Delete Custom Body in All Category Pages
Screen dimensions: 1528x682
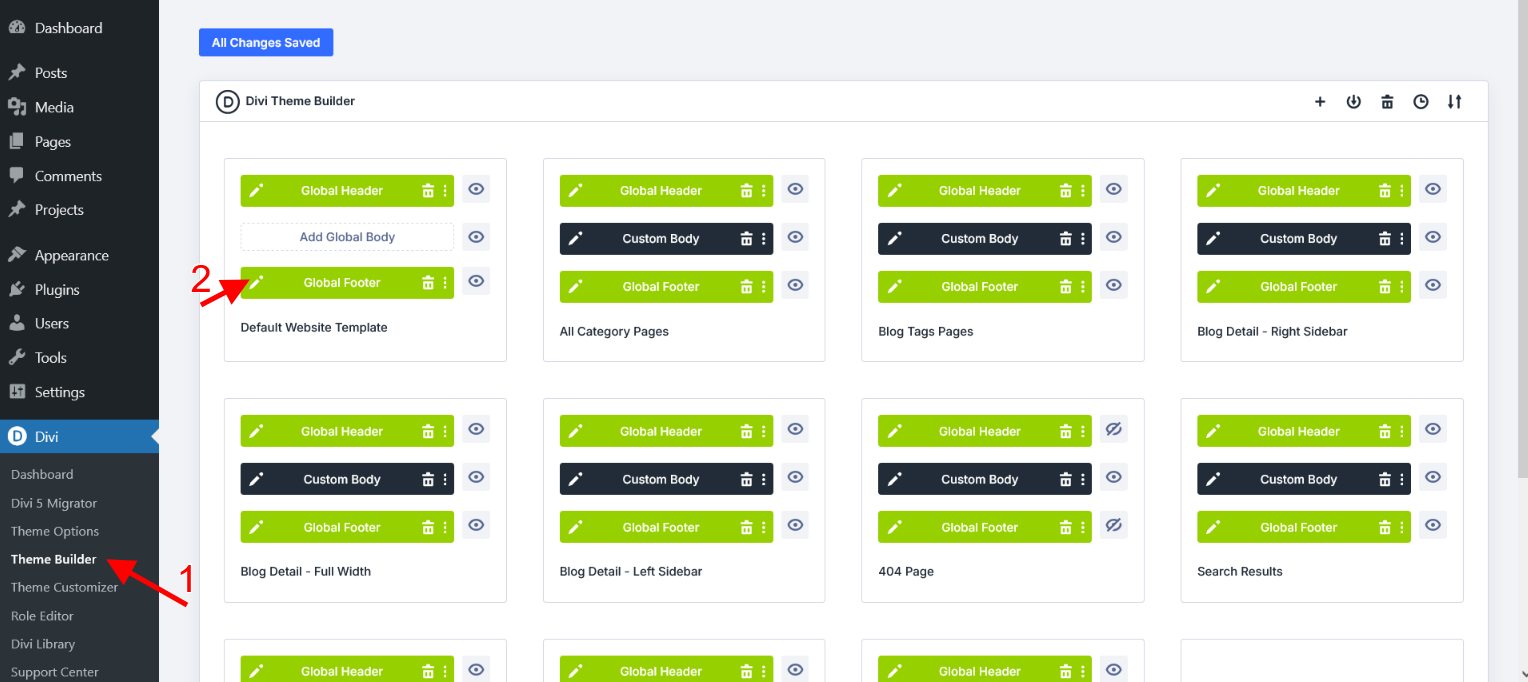pos(747,239)
